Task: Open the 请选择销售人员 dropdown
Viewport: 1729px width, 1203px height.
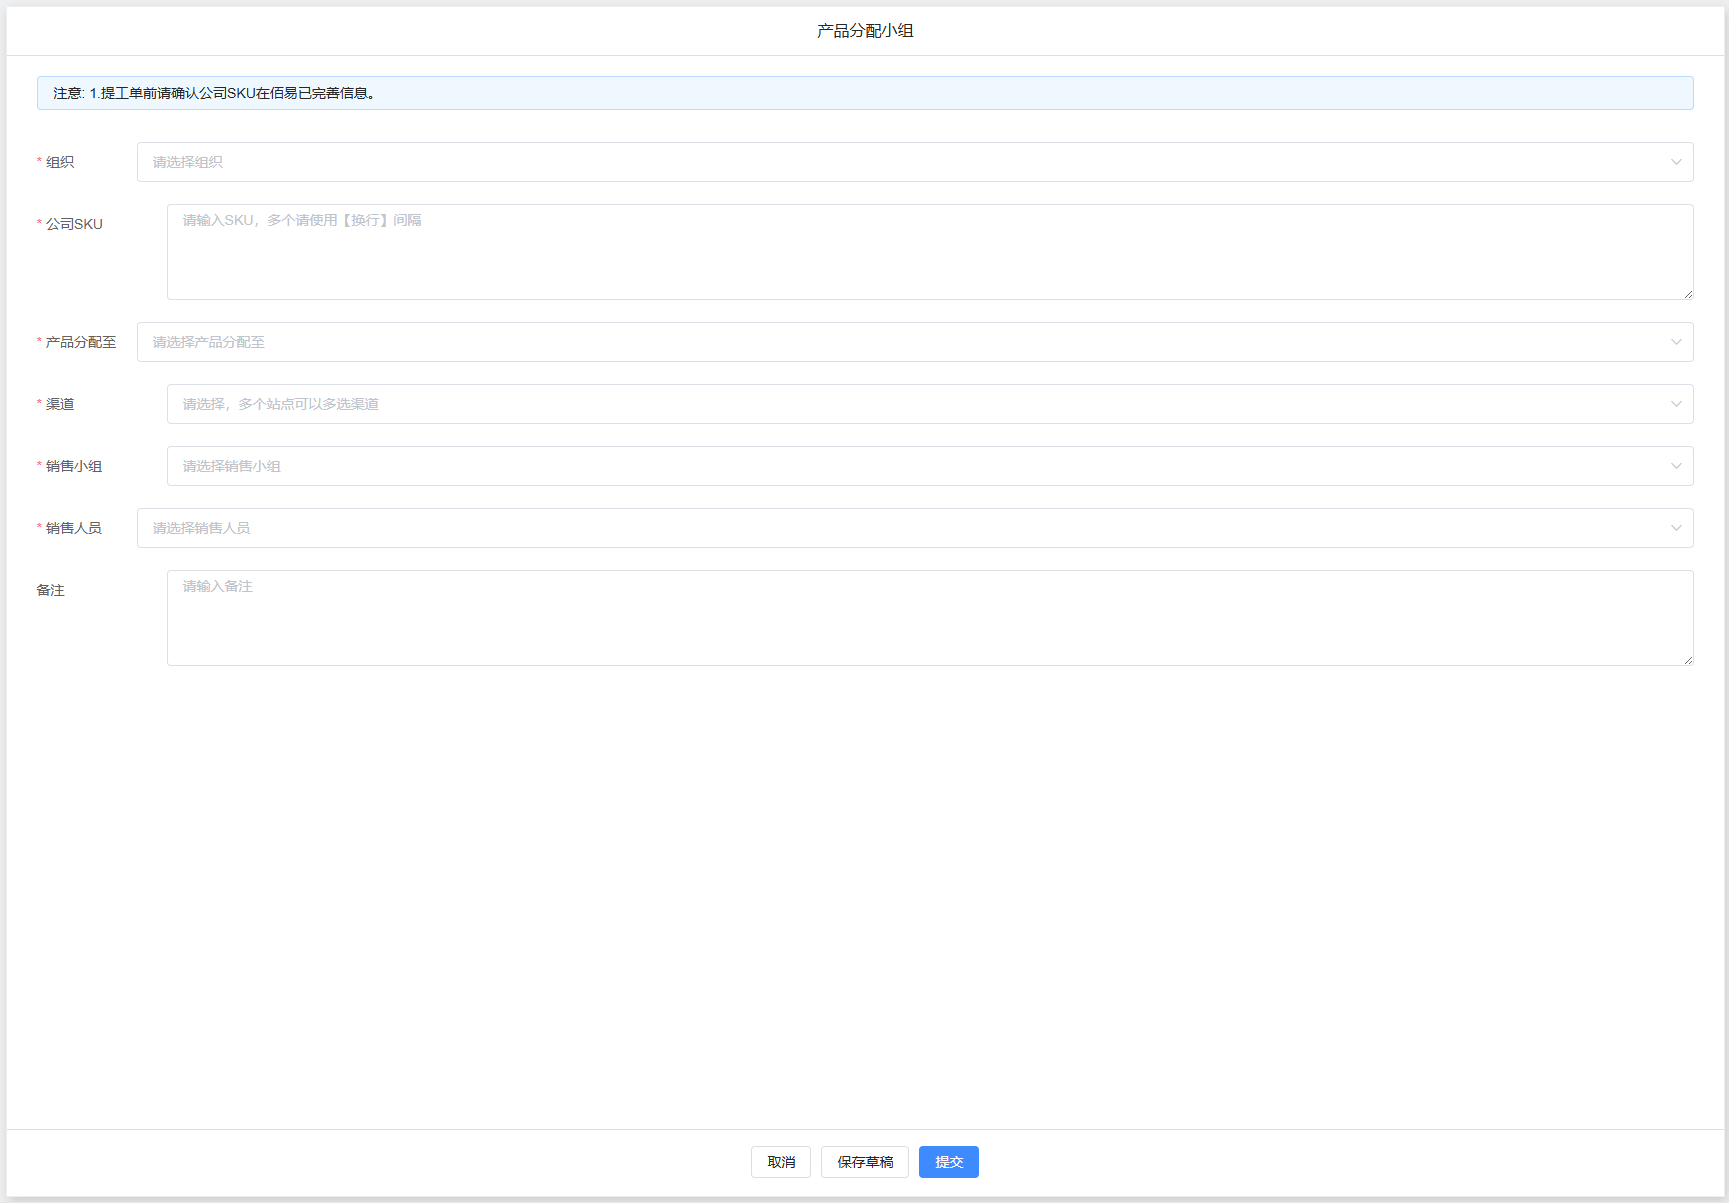Action: pos(900,528)
